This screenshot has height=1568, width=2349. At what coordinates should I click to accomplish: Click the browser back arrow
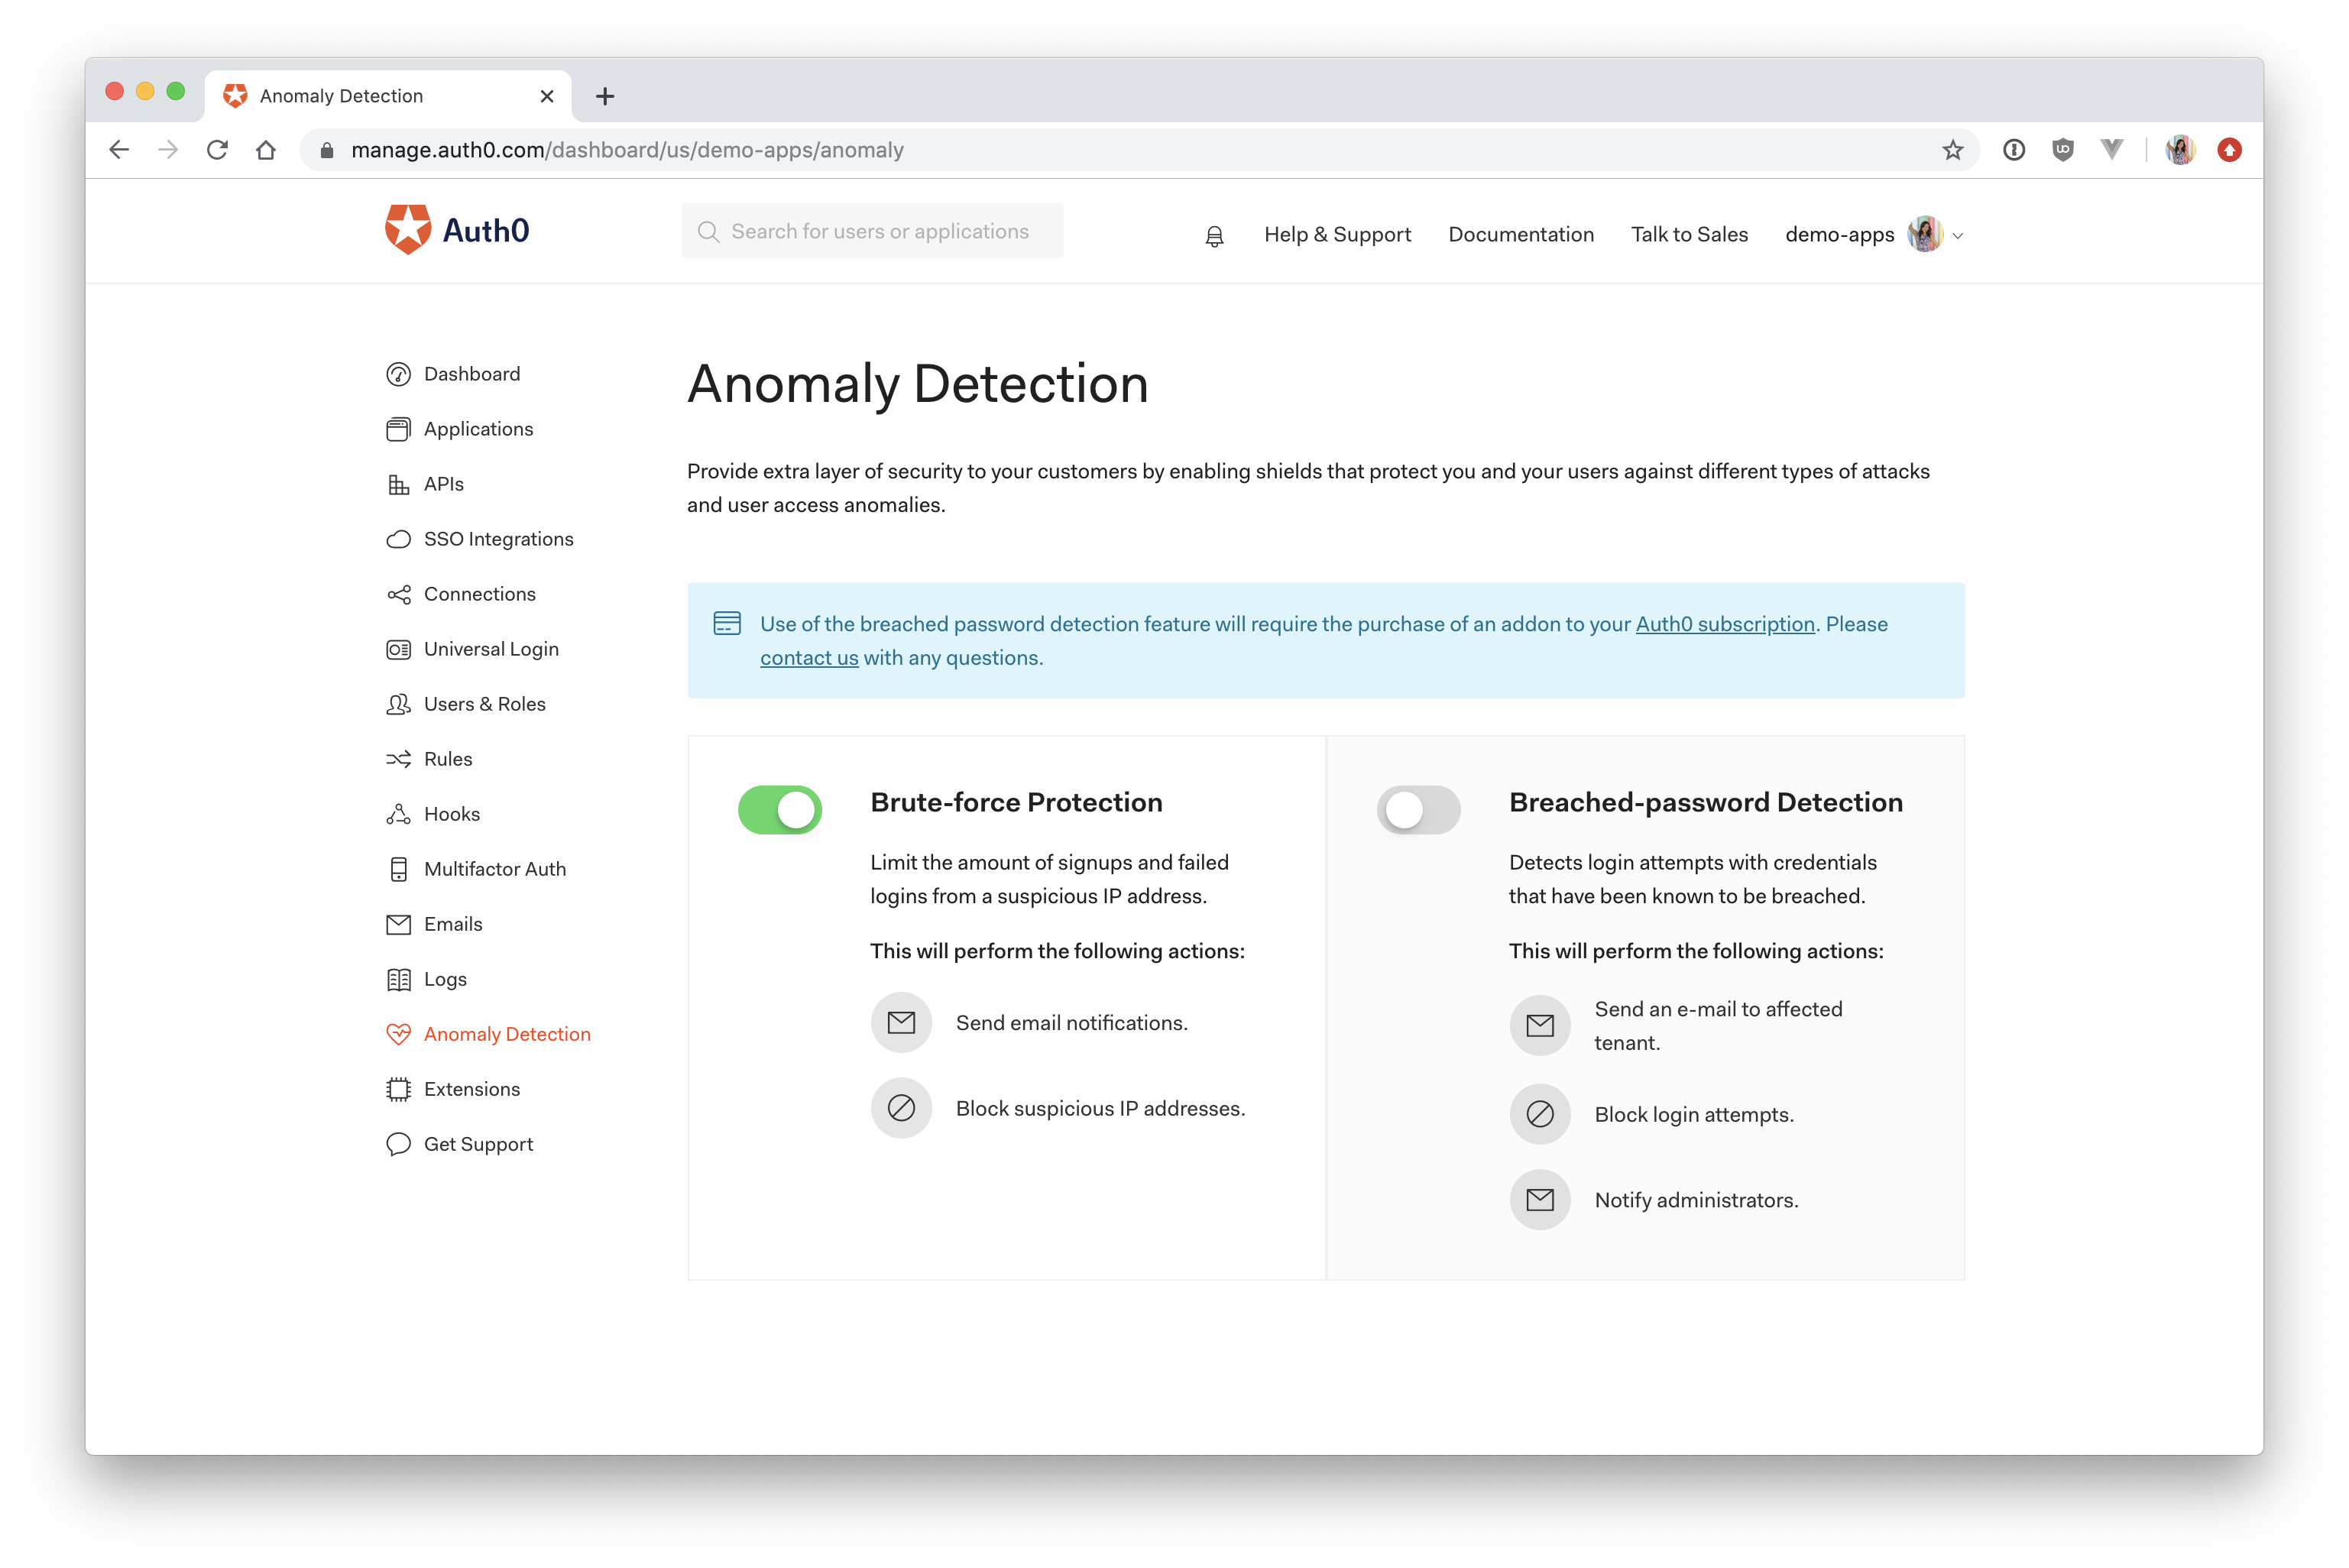(119, 150)
